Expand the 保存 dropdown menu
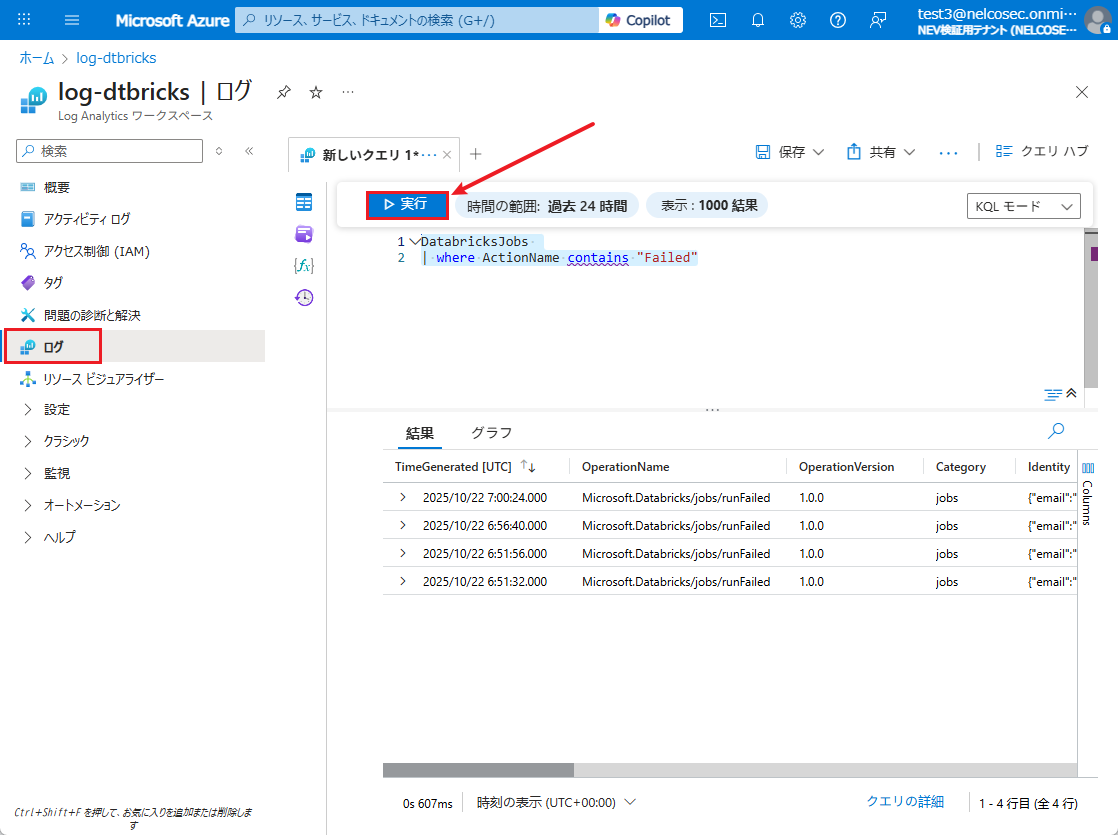This screenshot has width=1118, height=835. (x=789, y=152)
